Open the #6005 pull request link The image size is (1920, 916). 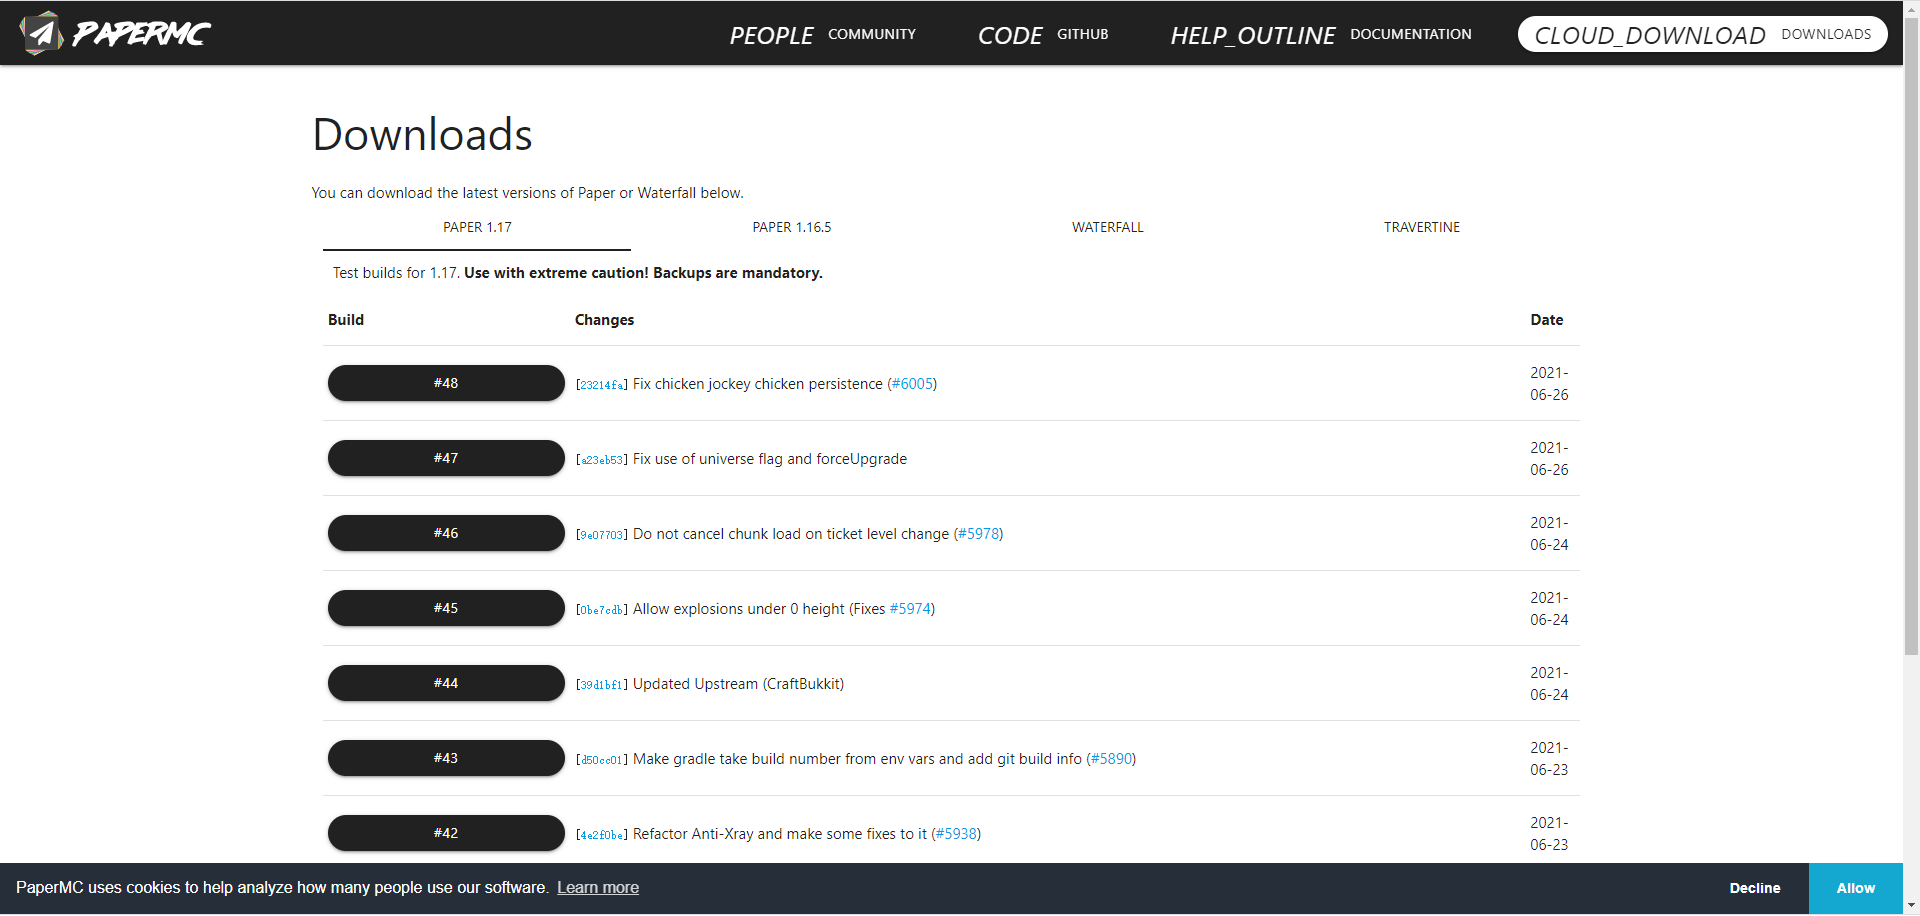click(x=912, y=384)
